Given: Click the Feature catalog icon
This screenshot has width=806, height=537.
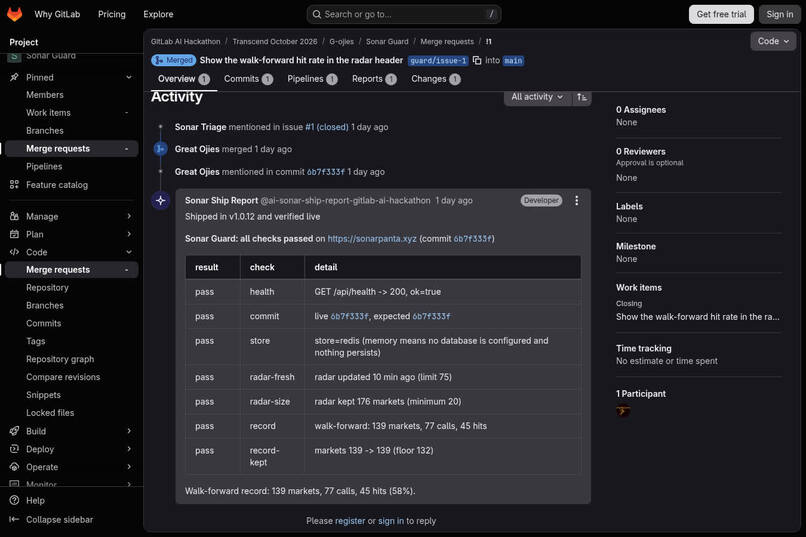Looking at the screenshot, I should 14,184.
